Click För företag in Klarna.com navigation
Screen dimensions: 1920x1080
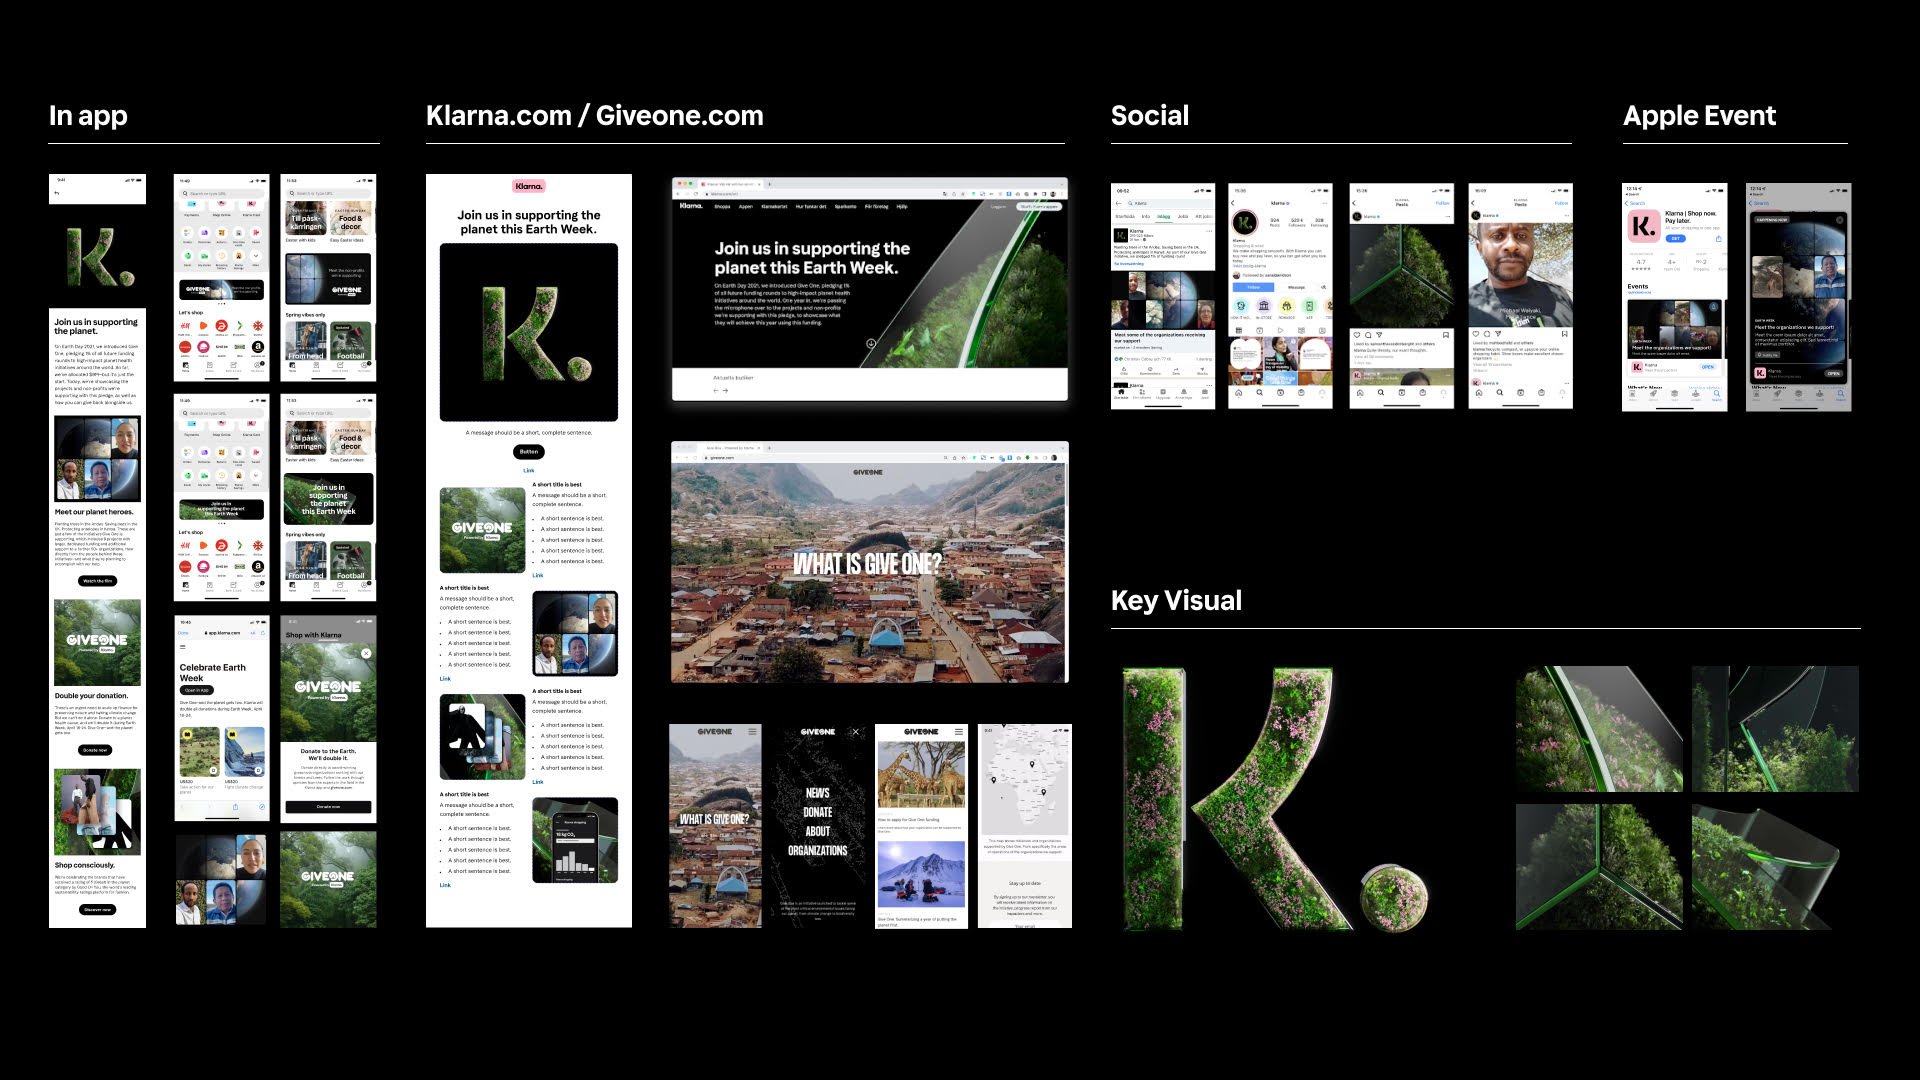pyautogui.click(x=876, y=207)
